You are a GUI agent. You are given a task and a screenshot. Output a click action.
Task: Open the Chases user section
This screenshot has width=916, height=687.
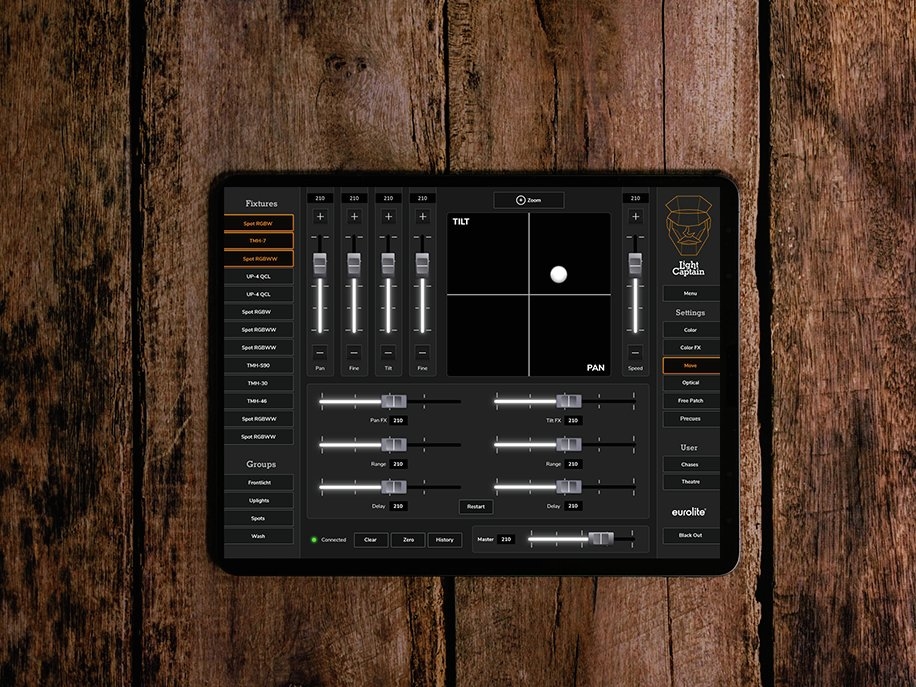pos(690,464)
